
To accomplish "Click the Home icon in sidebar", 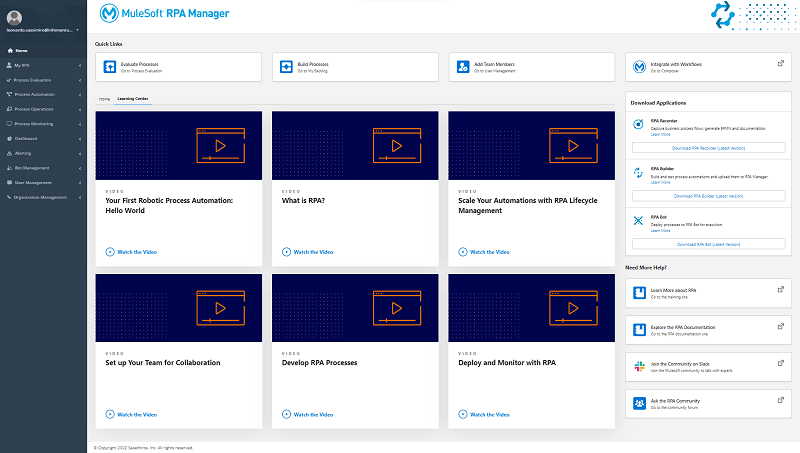I will (x=10, y=50).
